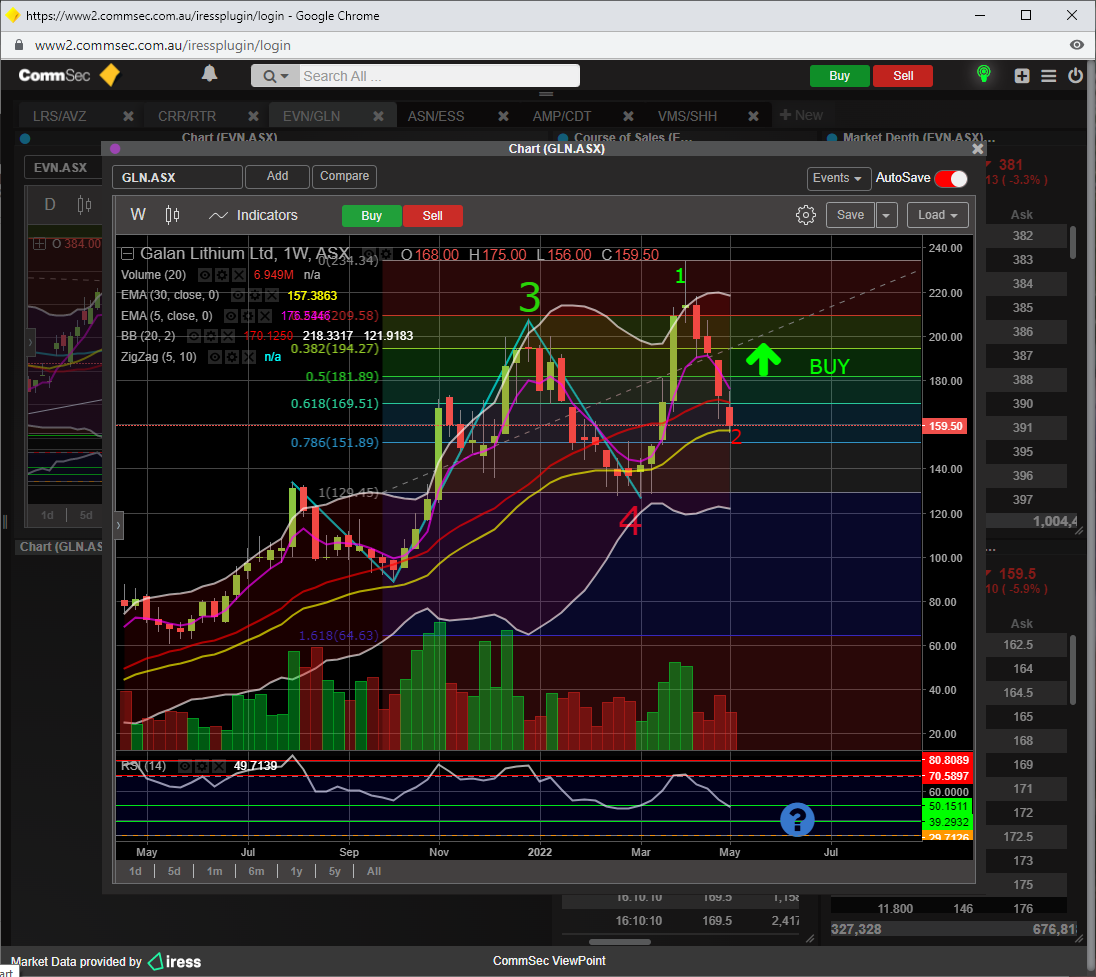Viewport: 1096px width, 977px height.
Task: Expand the left side panel arrow on GLN chart
Action: [x=119, y=526]
